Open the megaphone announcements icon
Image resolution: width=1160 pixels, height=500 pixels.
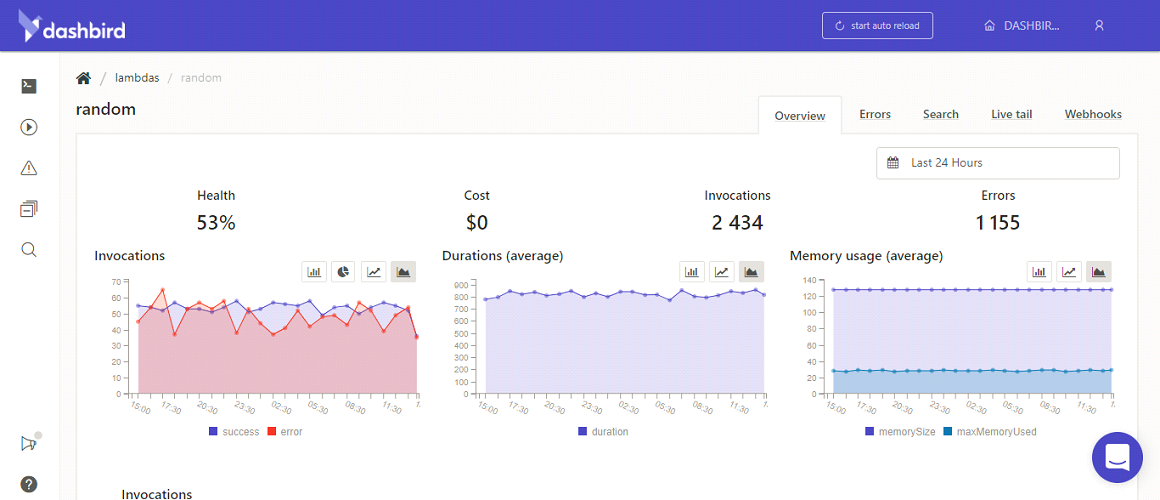29,444
